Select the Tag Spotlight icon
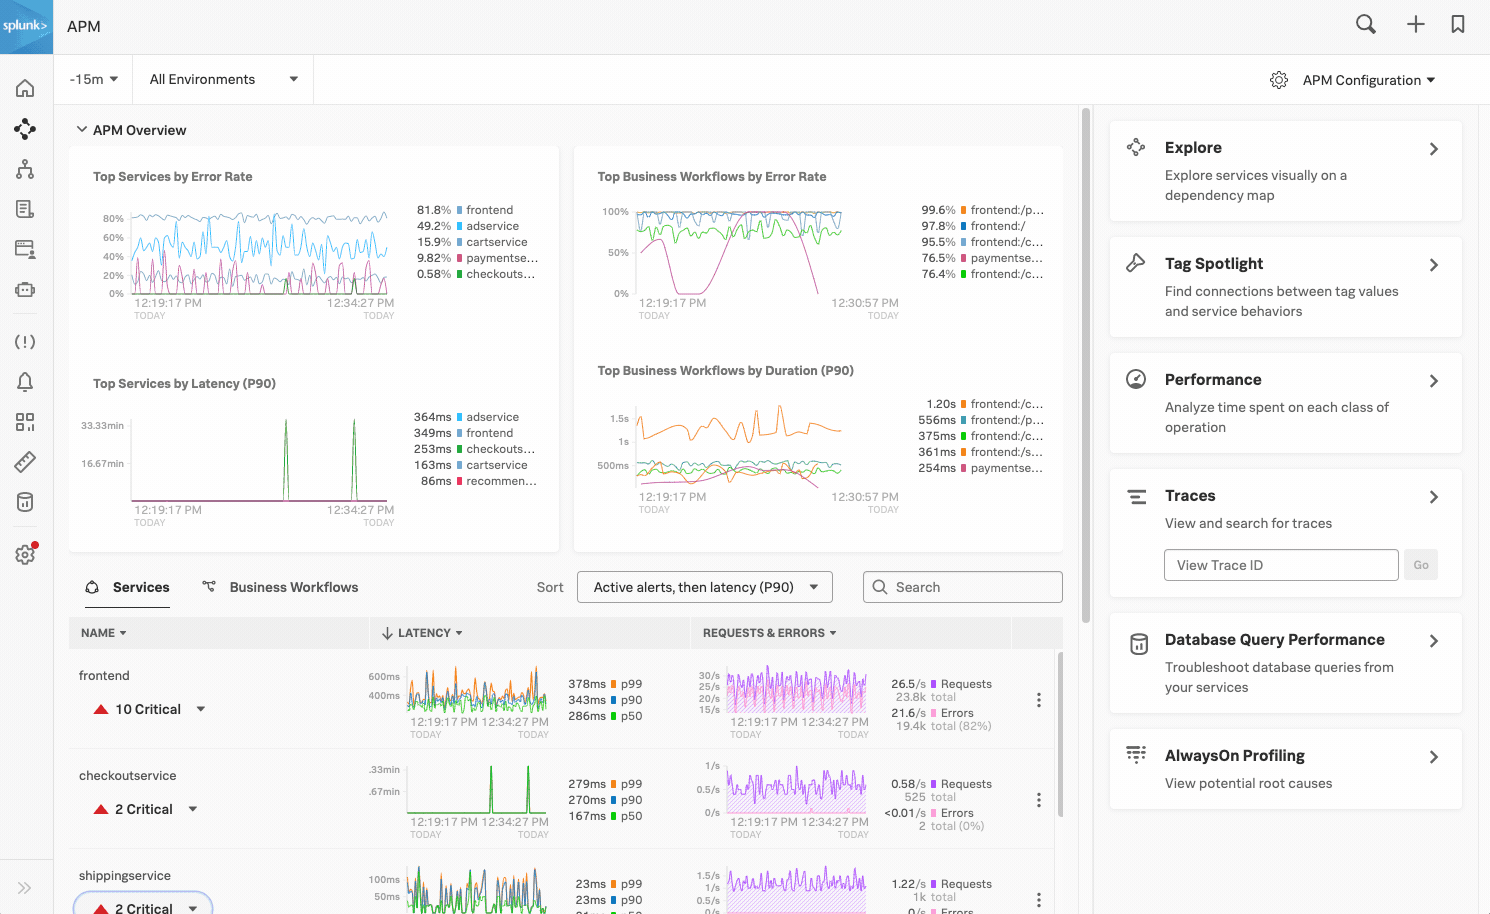Viewport: 1490px width, 914px height. pos(1136,262)
